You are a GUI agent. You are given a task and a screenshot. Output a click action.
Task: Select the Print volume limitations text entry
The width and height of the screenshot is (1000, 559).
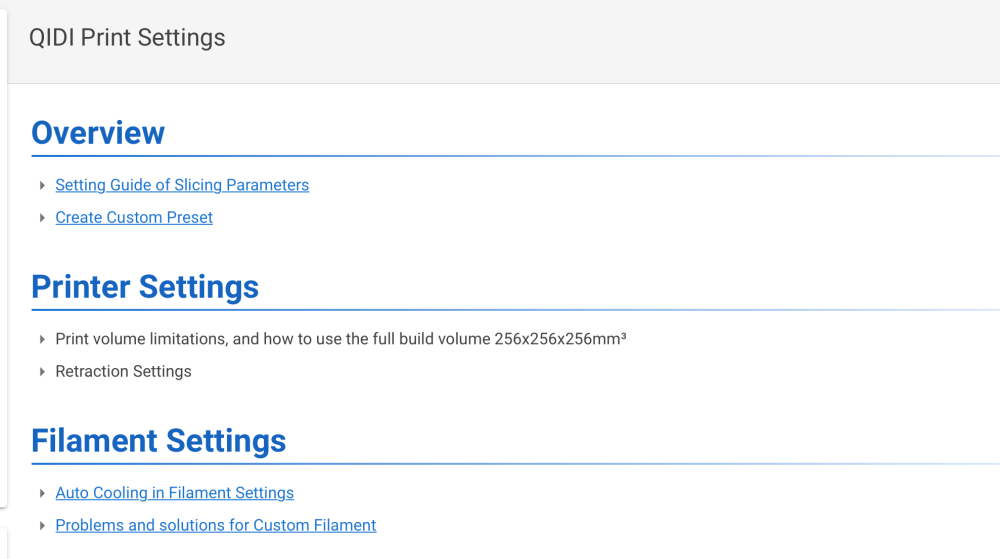(x=340, y=339)
